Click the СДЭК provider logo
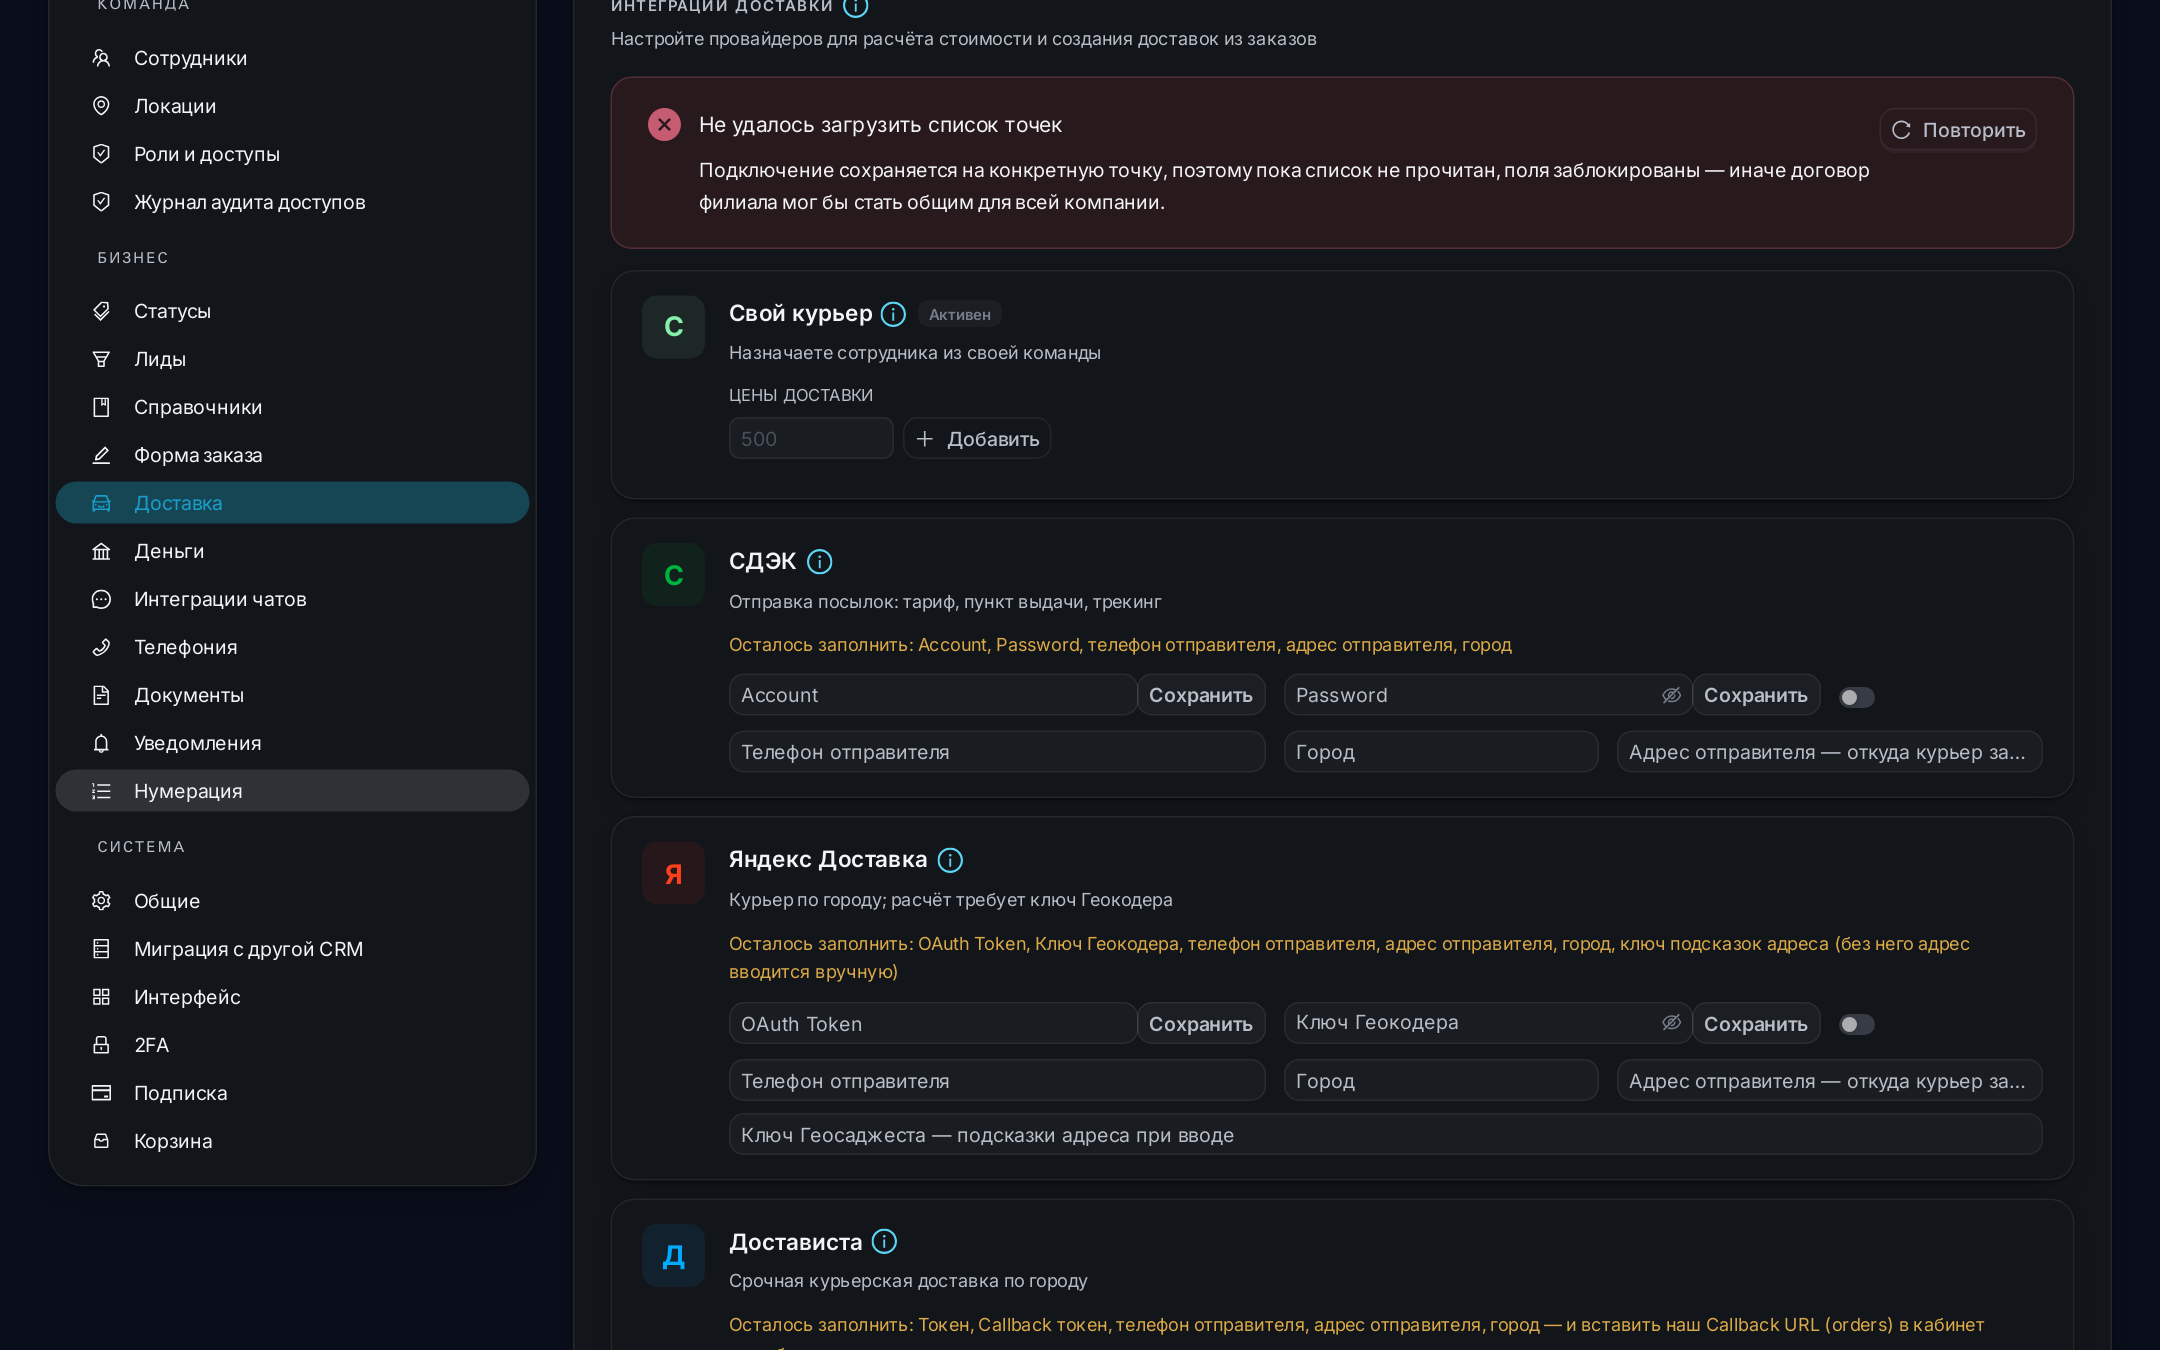The width and height of the screenshot is (2160, 1350). 674,575
